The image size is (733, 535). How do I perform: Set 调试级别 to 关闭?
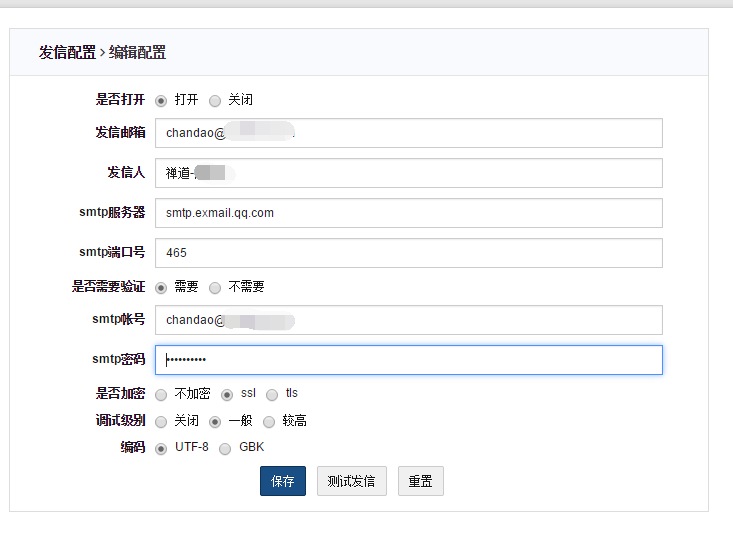click(x=161, y=421)
